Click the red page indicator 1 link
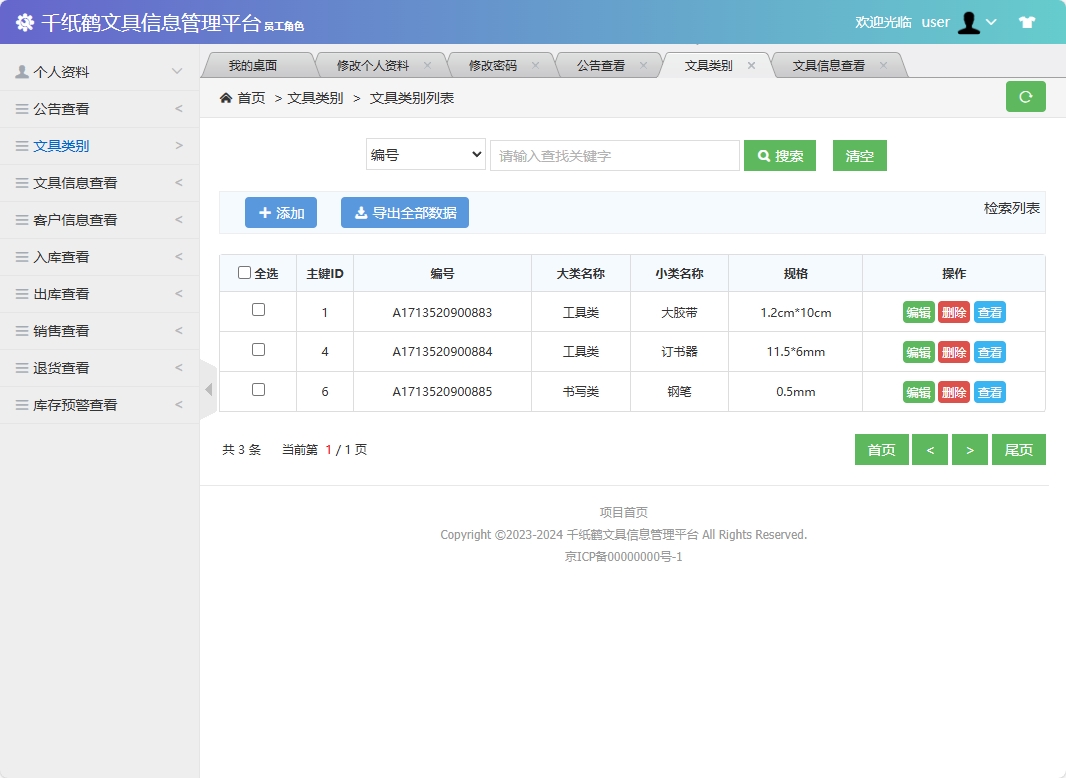Image resolution: width=1066 pixels, height=778 pixels. pyautogui.click(x=330, y=449)
